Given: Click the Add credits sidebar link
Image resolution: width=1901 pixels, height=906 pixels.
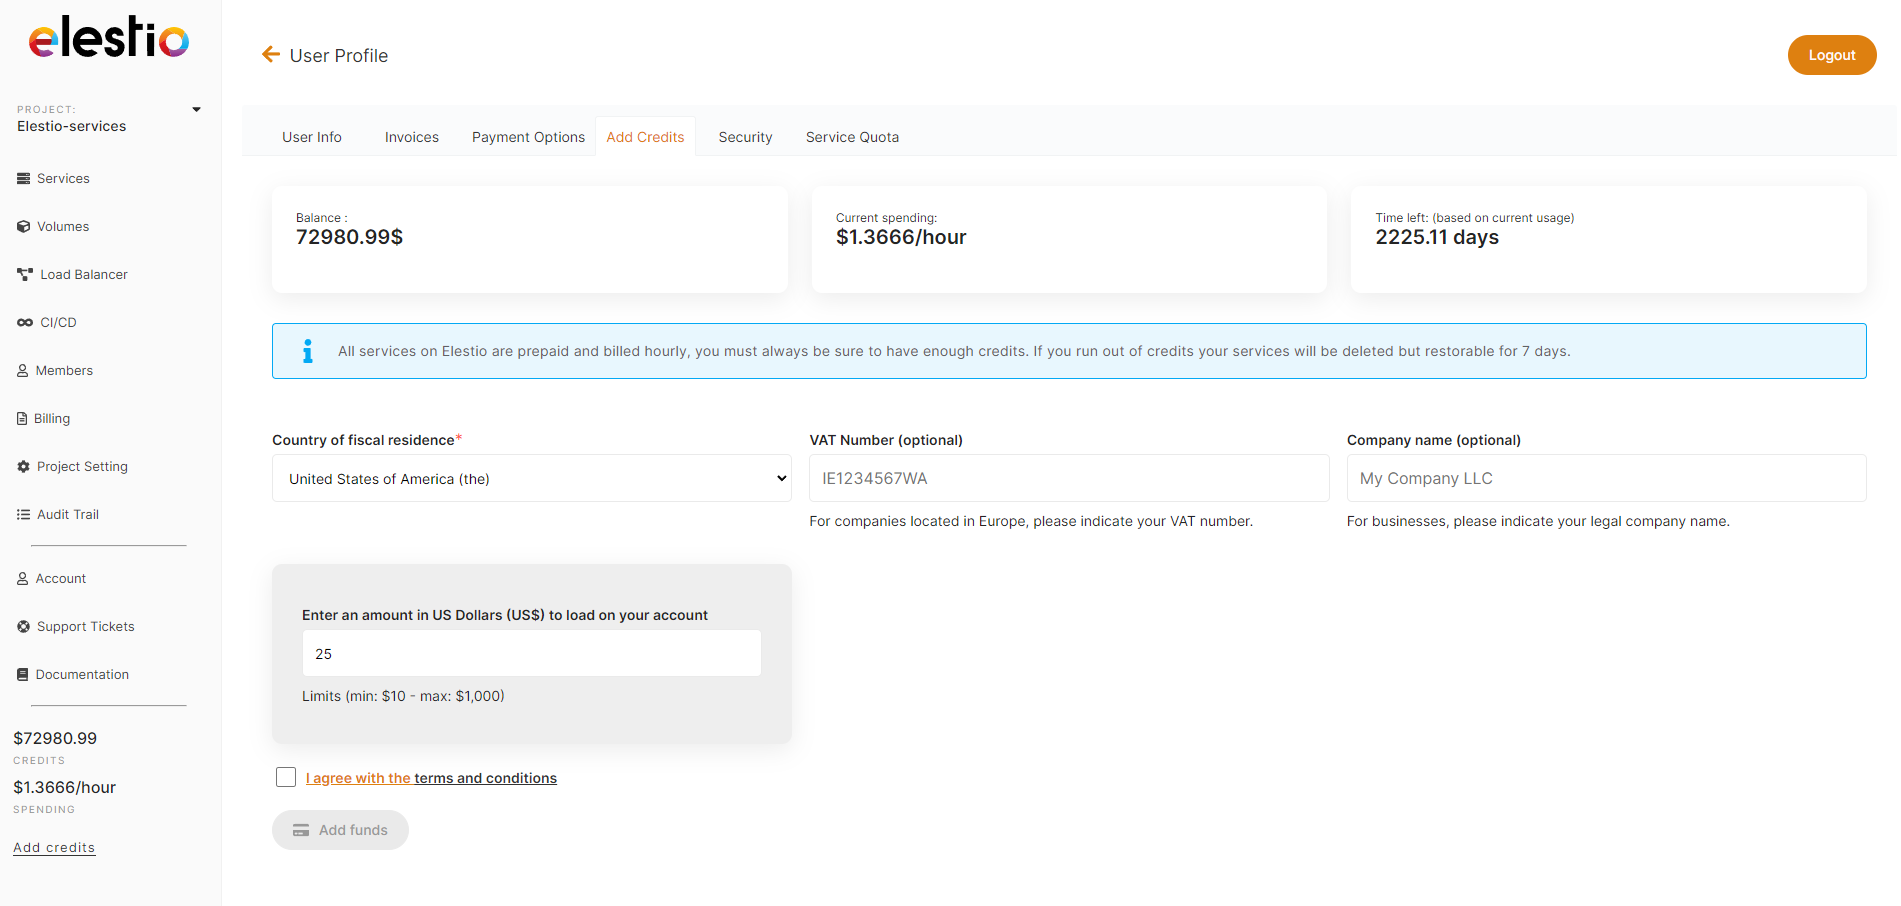Looking at the screenshot, I should point(54,847).
